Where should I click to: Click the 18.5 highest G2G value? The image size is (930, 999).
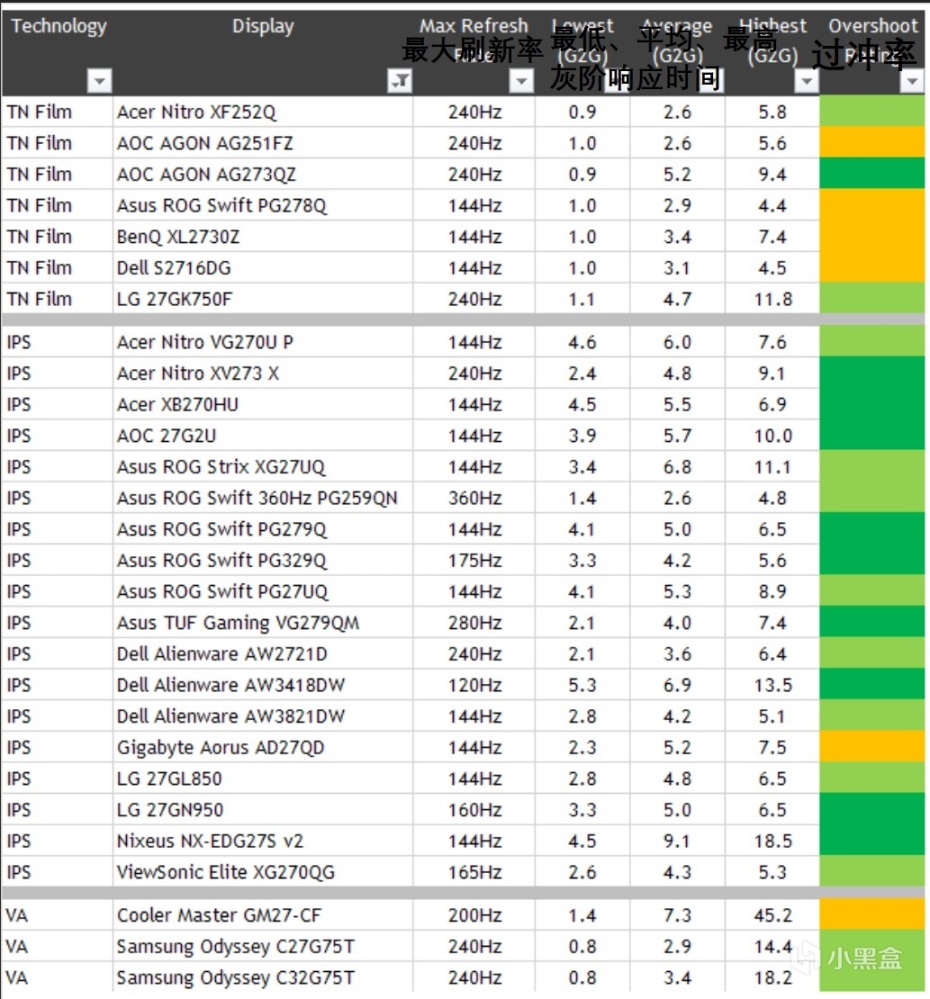773,842
